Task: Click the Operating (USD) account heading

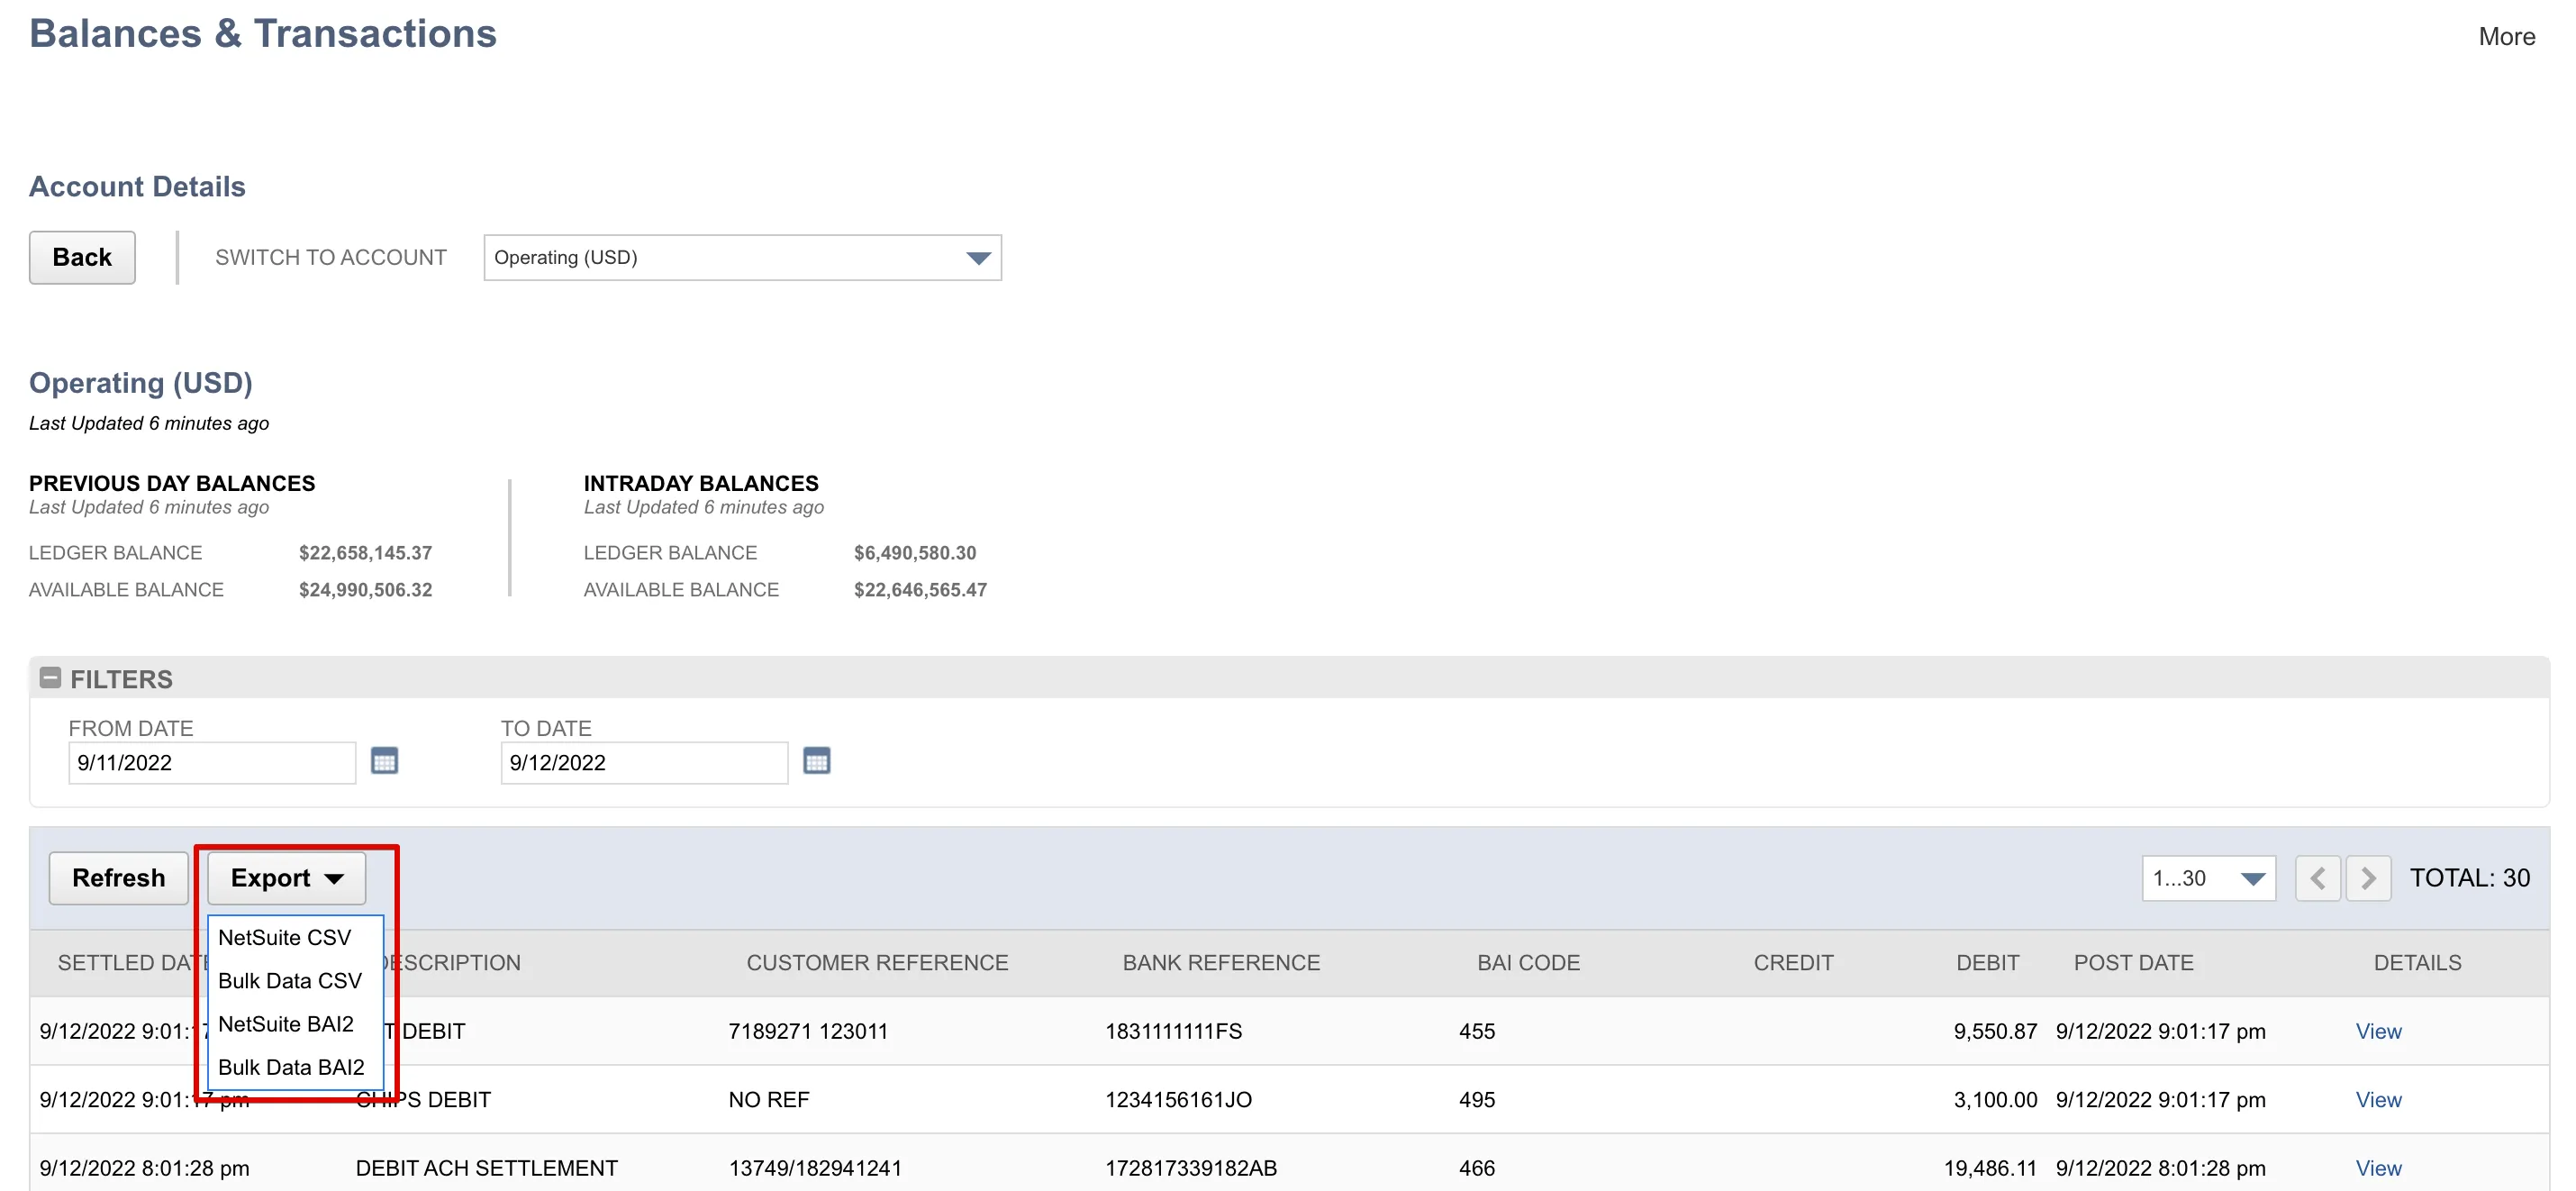Action: coord(140,383)
